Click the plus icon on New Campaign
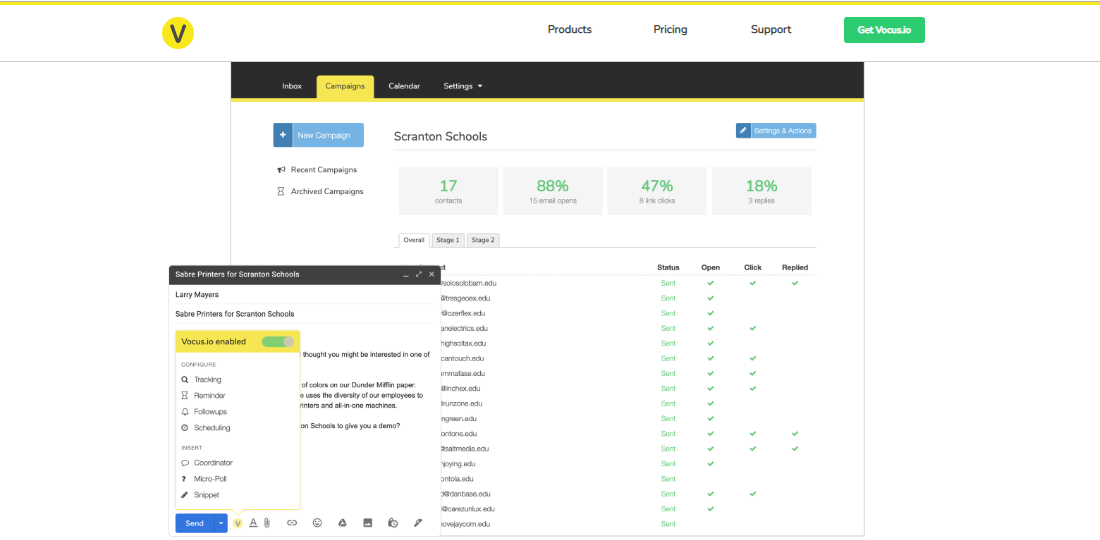The image size is (1100, 540). pyautogui.click(x=283, y=135)
